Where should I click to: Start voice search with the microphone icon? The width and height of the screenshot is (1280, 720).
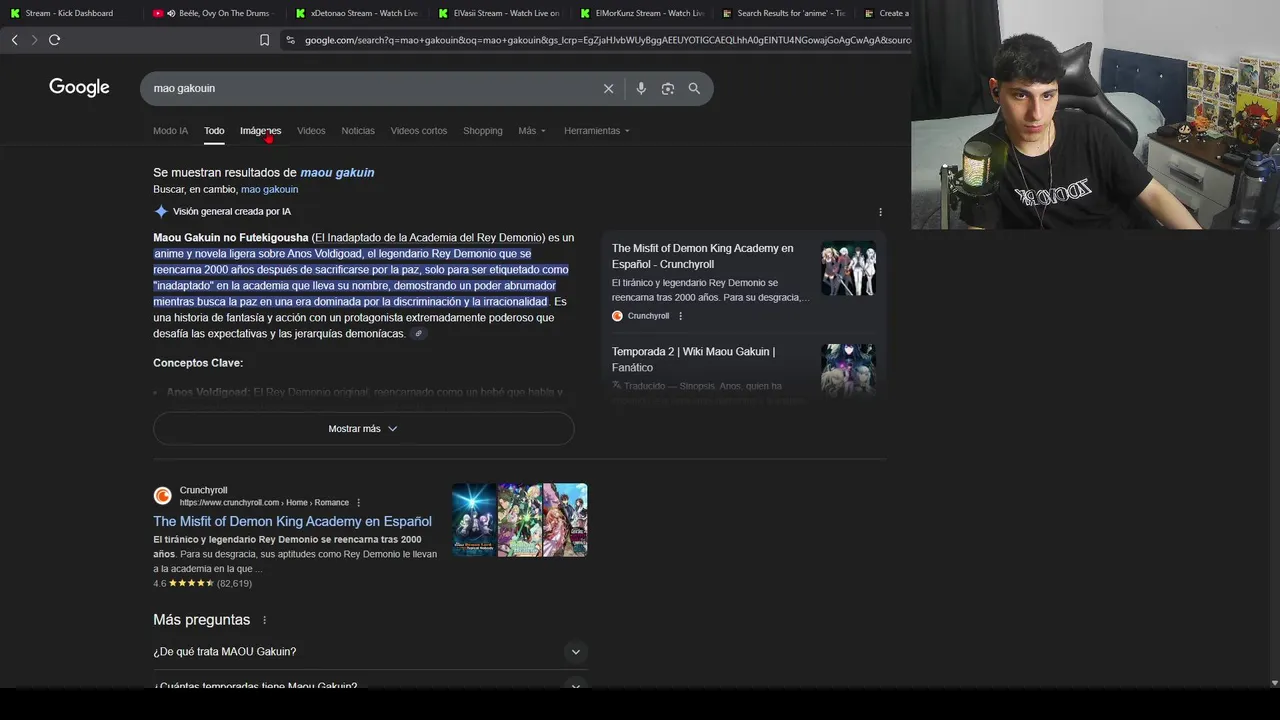[641, 88]
